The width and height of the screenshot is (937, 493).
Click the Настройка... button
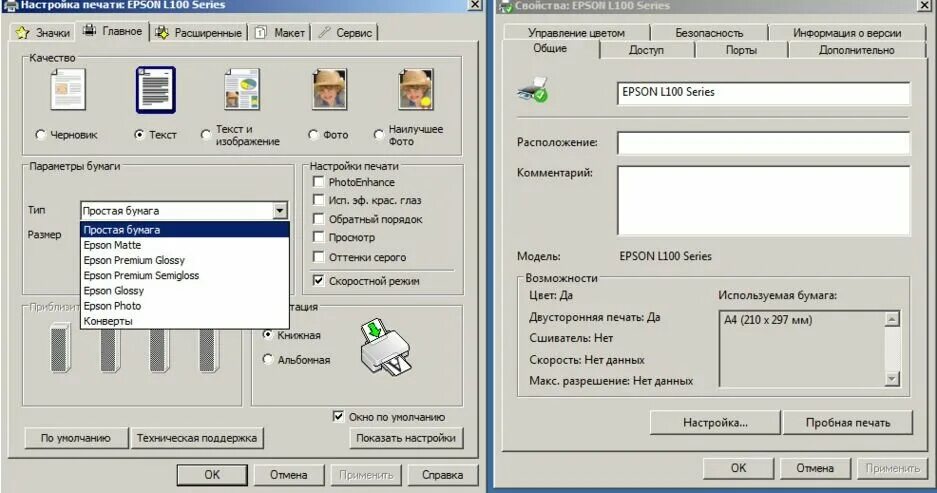715,422
